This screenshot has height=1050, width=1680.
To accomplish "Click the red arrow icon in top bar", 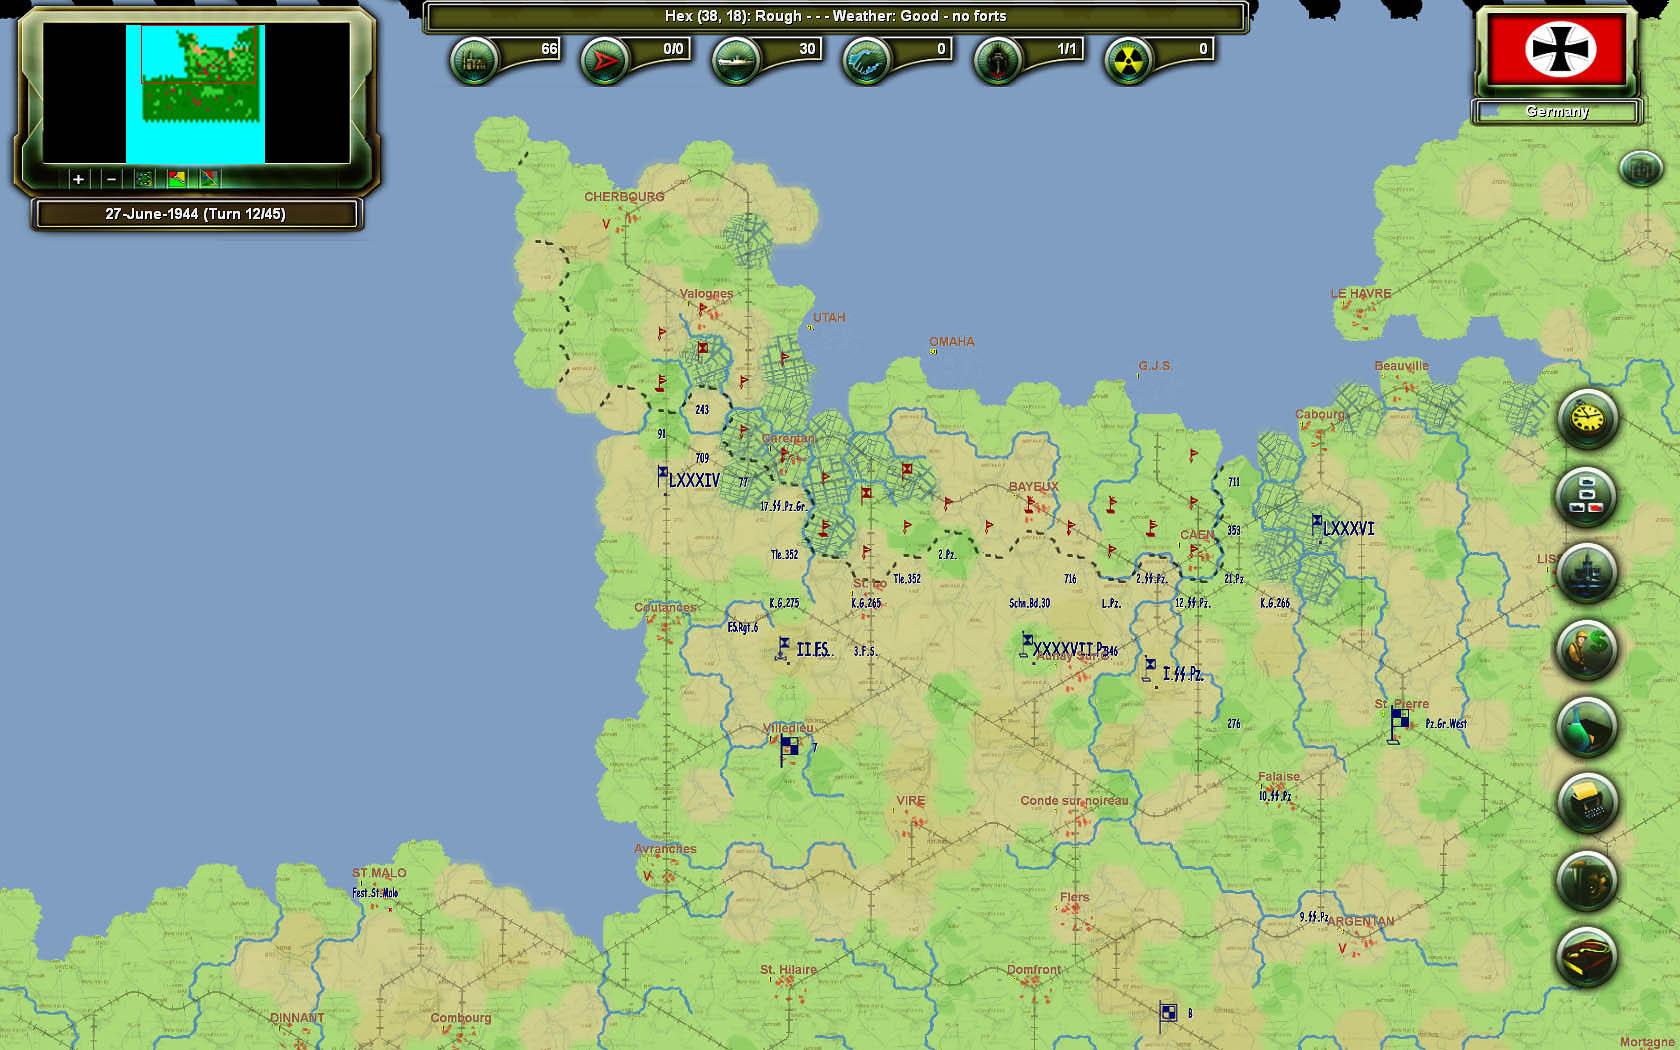I will [604, 61].
